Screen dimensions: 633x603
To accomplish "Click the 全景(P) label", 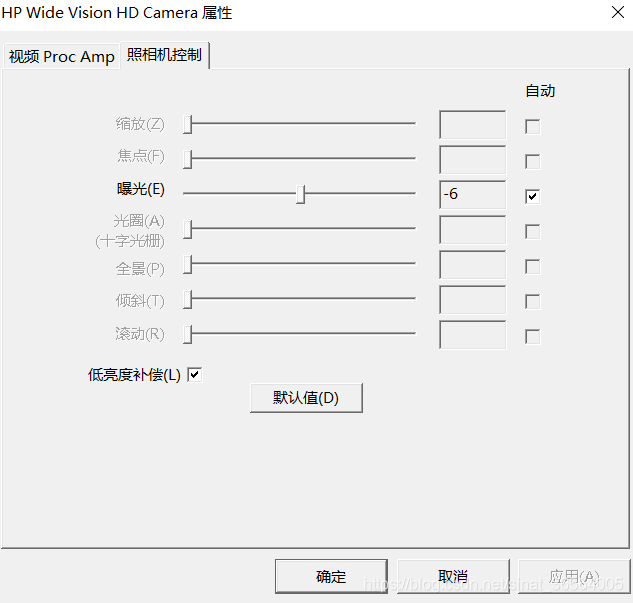I will (x=140, y=269).
